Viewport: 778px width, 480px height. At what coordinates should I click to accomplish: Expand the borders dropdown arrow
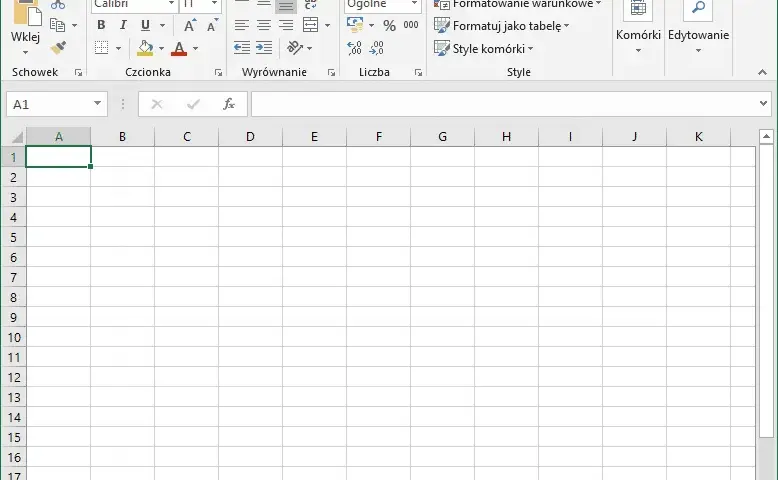click(x=118, y=48)
